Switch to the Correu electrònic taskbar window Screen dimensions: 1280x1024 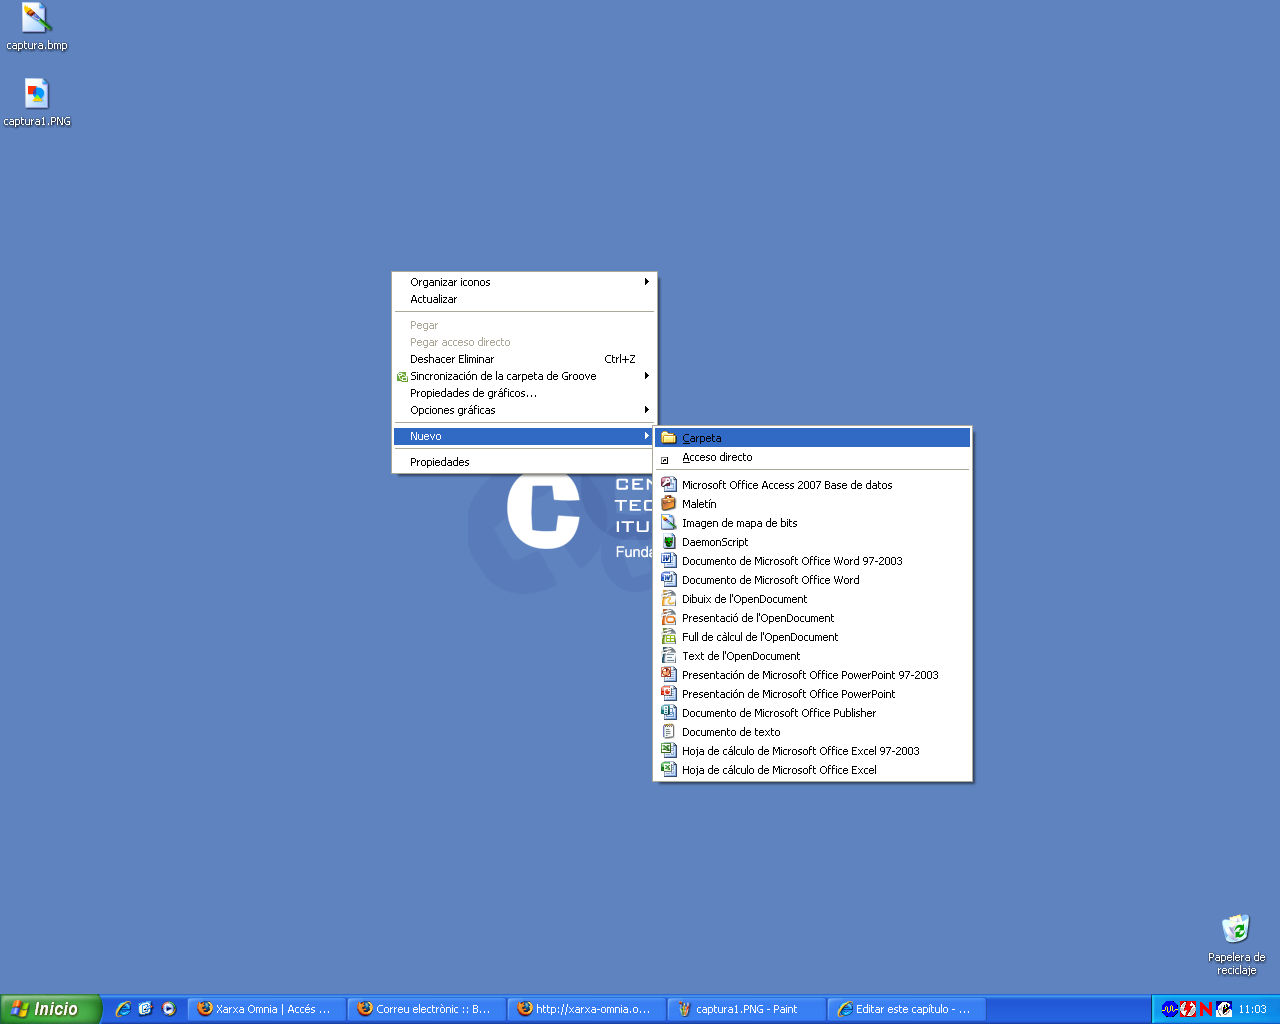(427, 1009)
